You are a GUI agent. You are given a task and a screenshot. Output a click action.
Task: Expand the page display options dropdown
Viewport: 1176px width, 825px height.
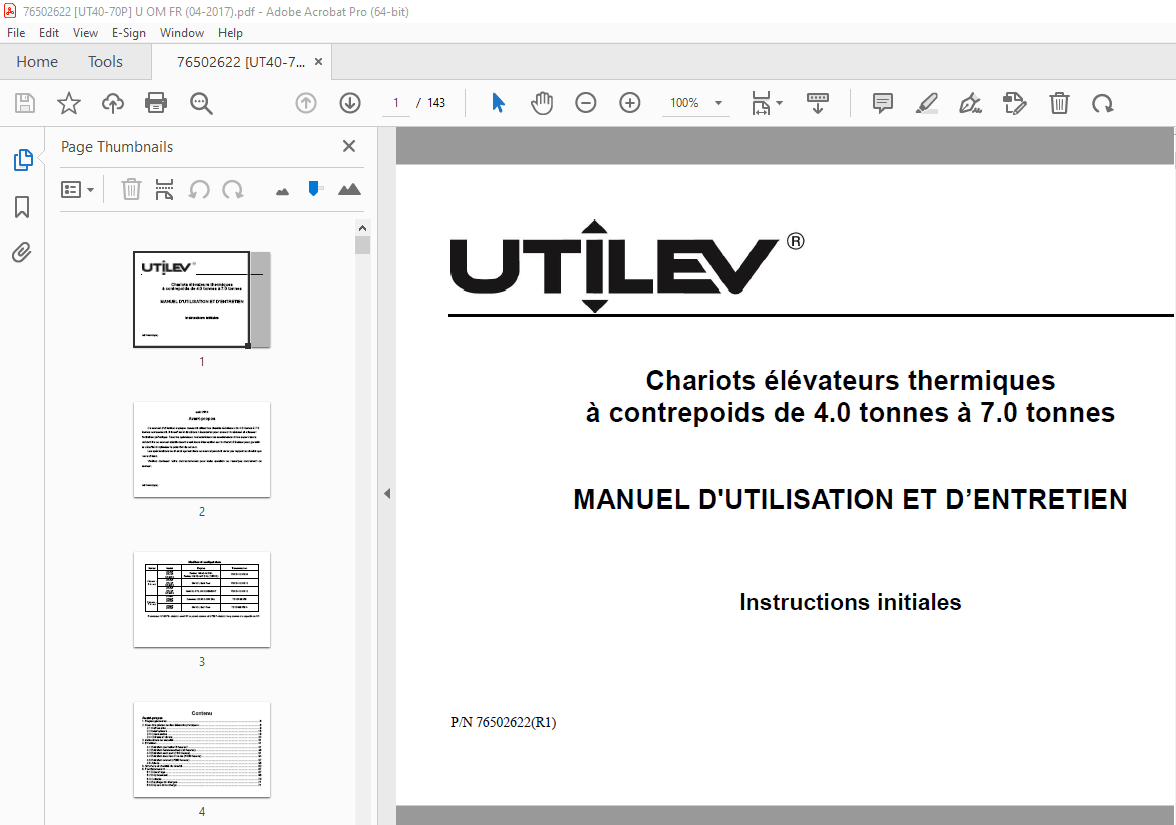coord(777,102)
